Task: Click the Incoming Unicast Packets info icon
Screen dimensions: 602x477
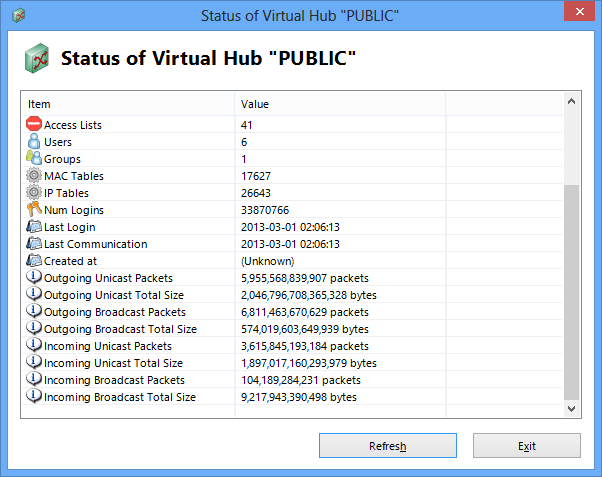Action: pyautogui.click(x=34, y=345)
